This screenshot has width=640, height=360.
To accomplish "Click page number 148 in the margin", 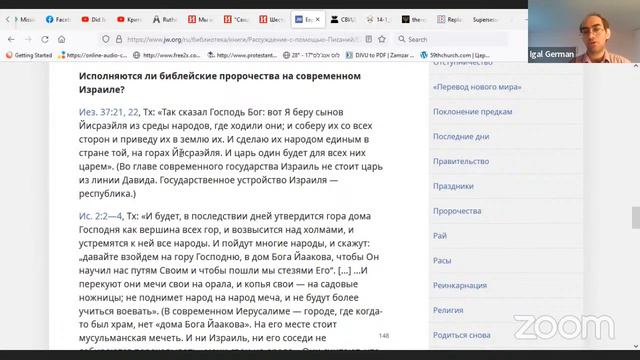I will 384,336.
